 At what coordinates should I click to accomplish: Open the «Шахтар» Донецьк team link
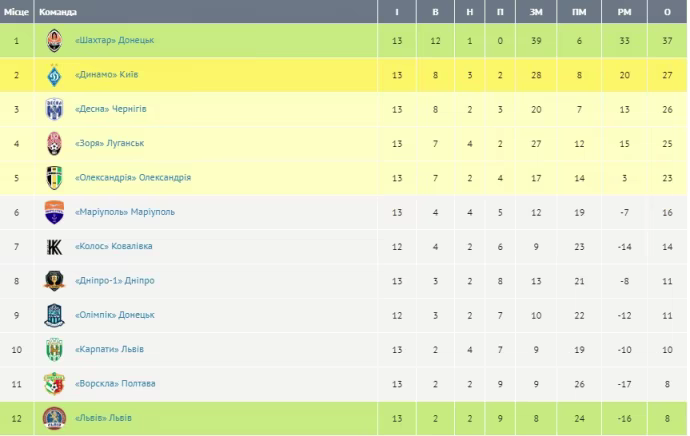pos(114,40)
